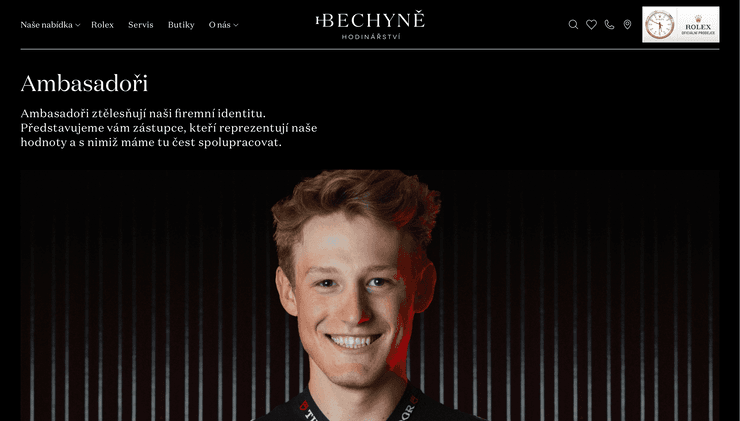The height and width of the screenshot is (421, 740).
Task: Open the Butiky navigation link
Action: click(x=181, y=25)
